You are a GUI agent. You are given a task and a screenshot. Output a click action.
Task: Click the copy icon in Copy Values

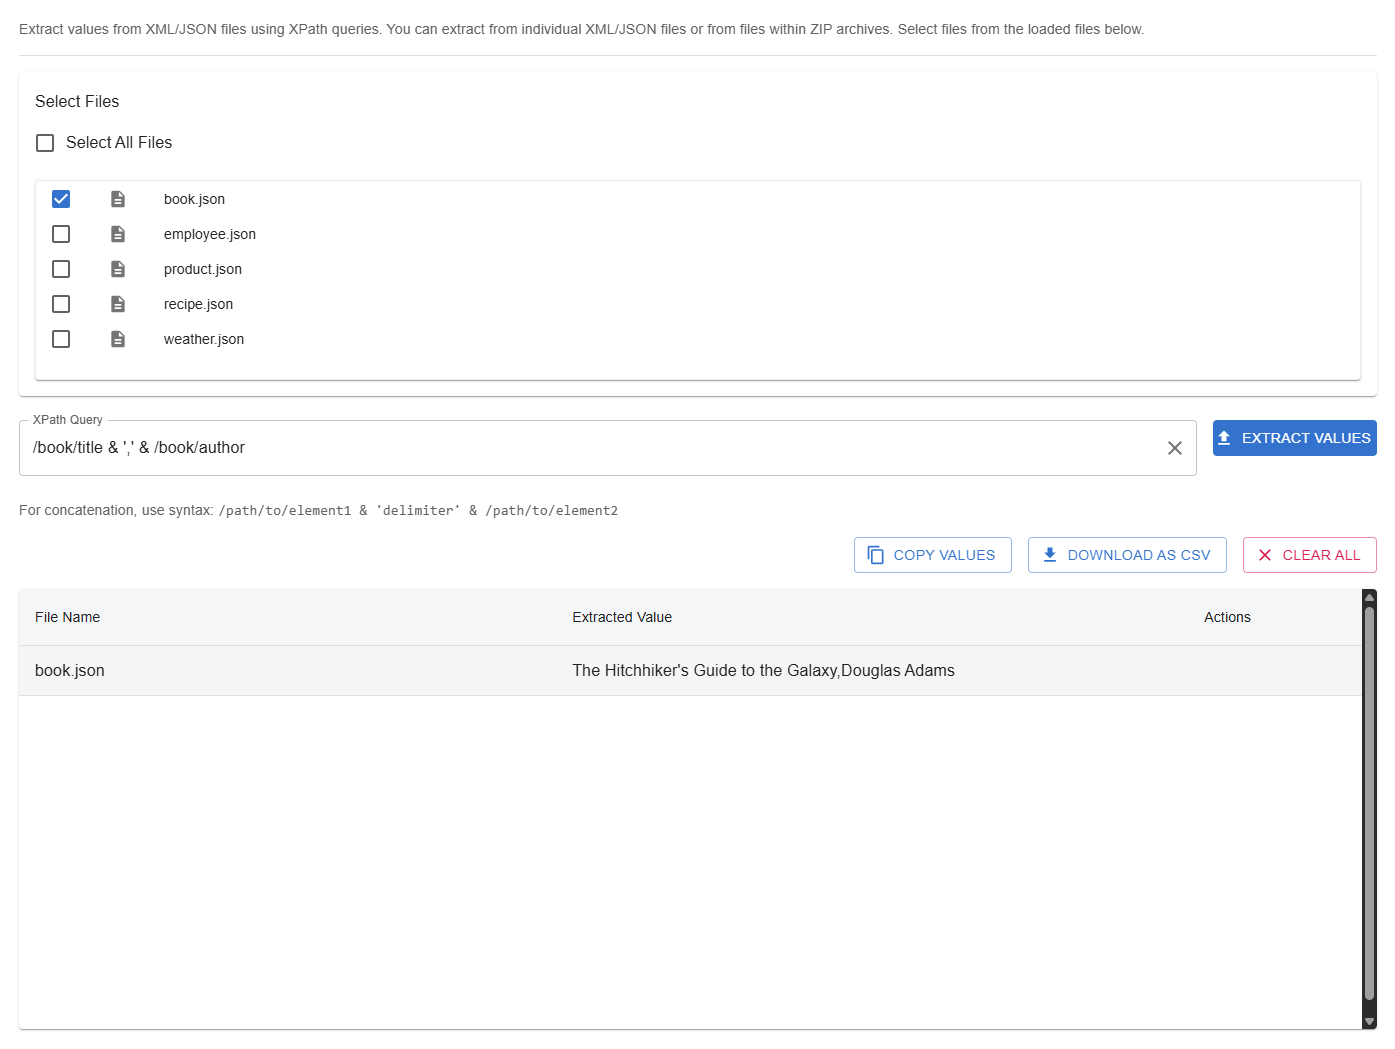876,555
